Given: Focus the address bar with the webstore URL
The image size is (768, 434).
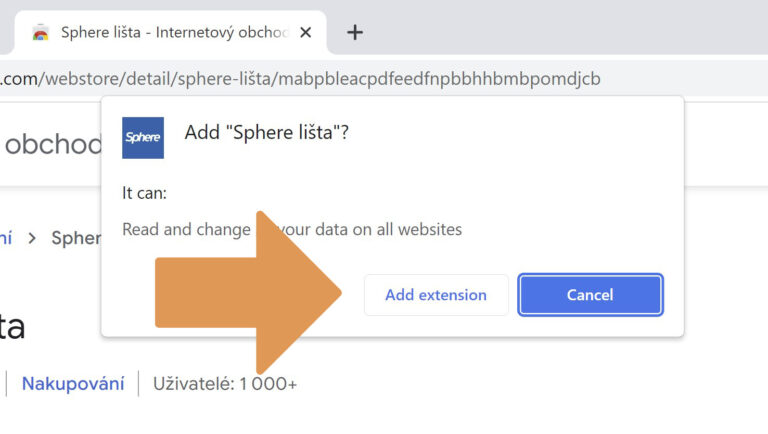Looking at the screenshot, I should coord(300,78).
